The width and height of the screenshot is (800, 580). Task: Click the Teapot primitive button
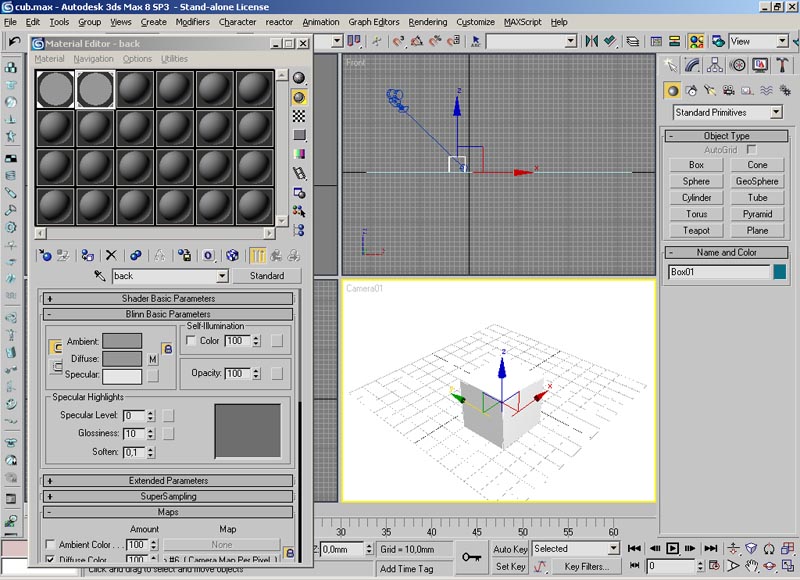tap(696, 230)
